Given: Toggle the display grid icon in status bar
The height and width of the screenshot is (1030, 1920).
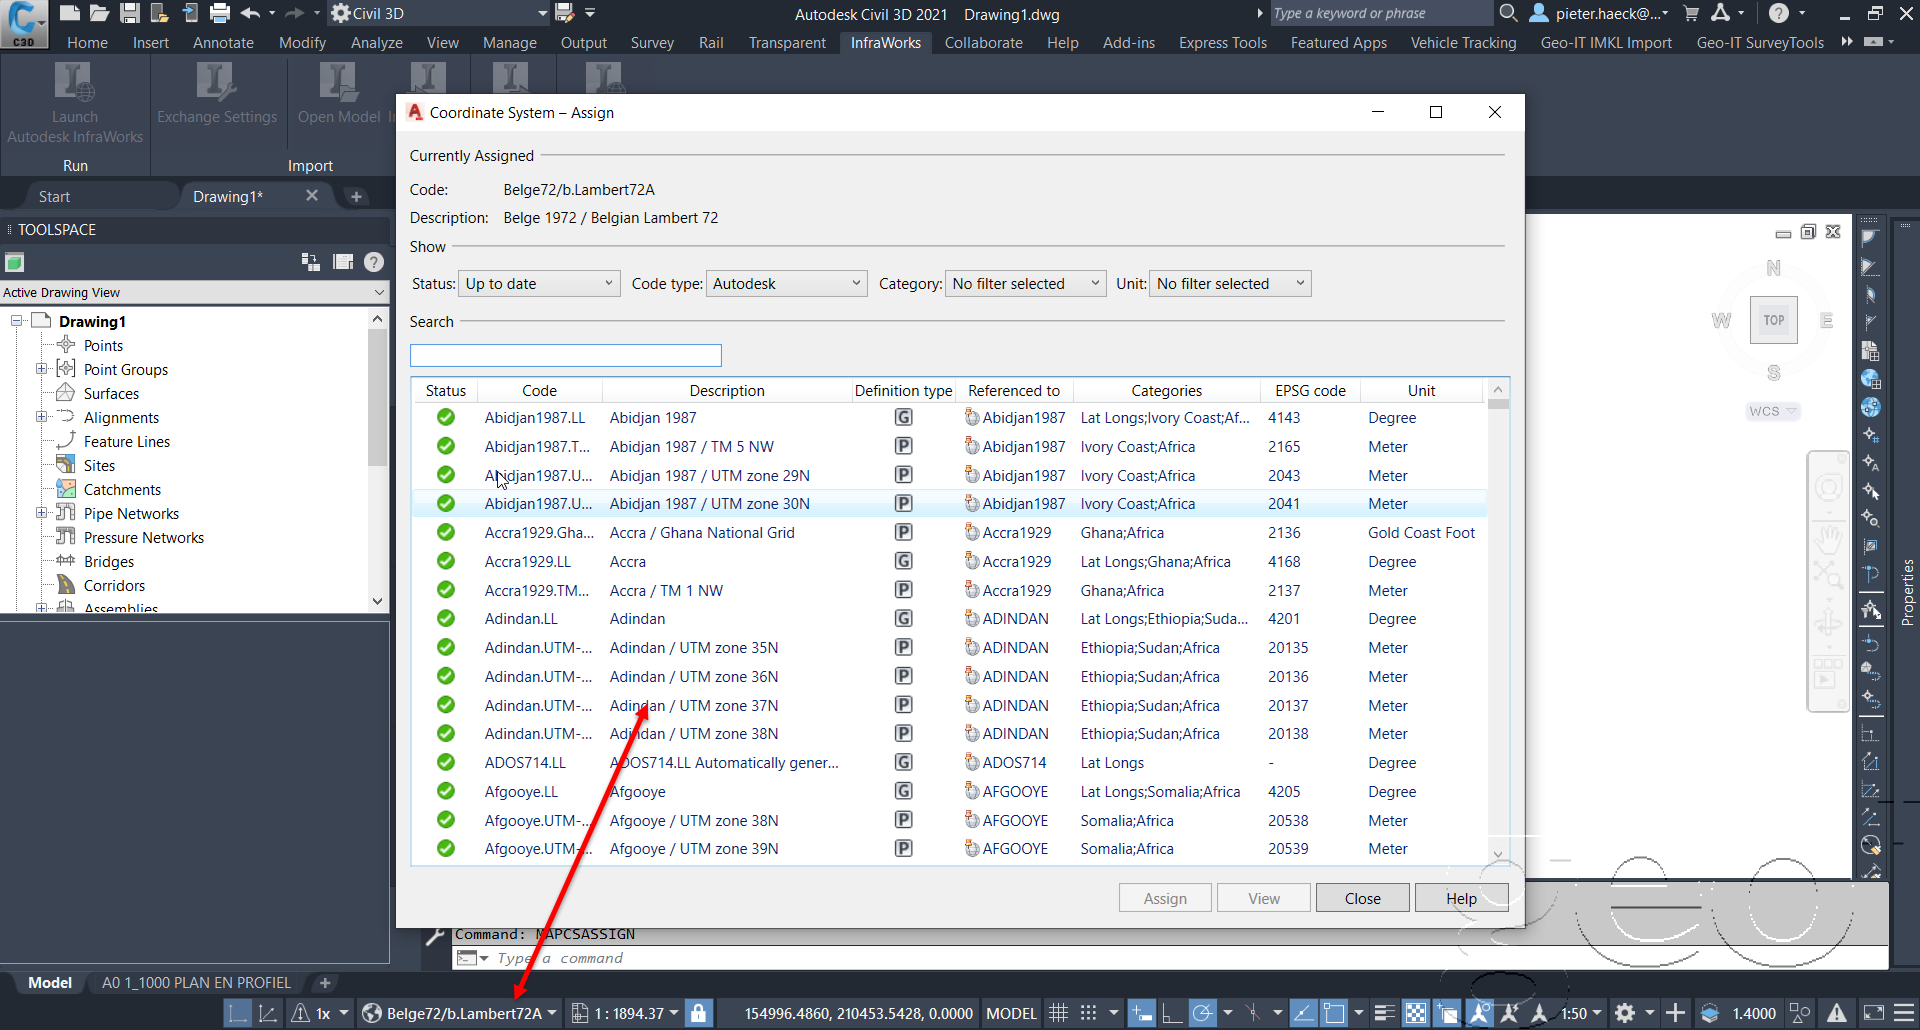Looking at the screenshot, I should pyautogui.click(x=1059, y=1013).
